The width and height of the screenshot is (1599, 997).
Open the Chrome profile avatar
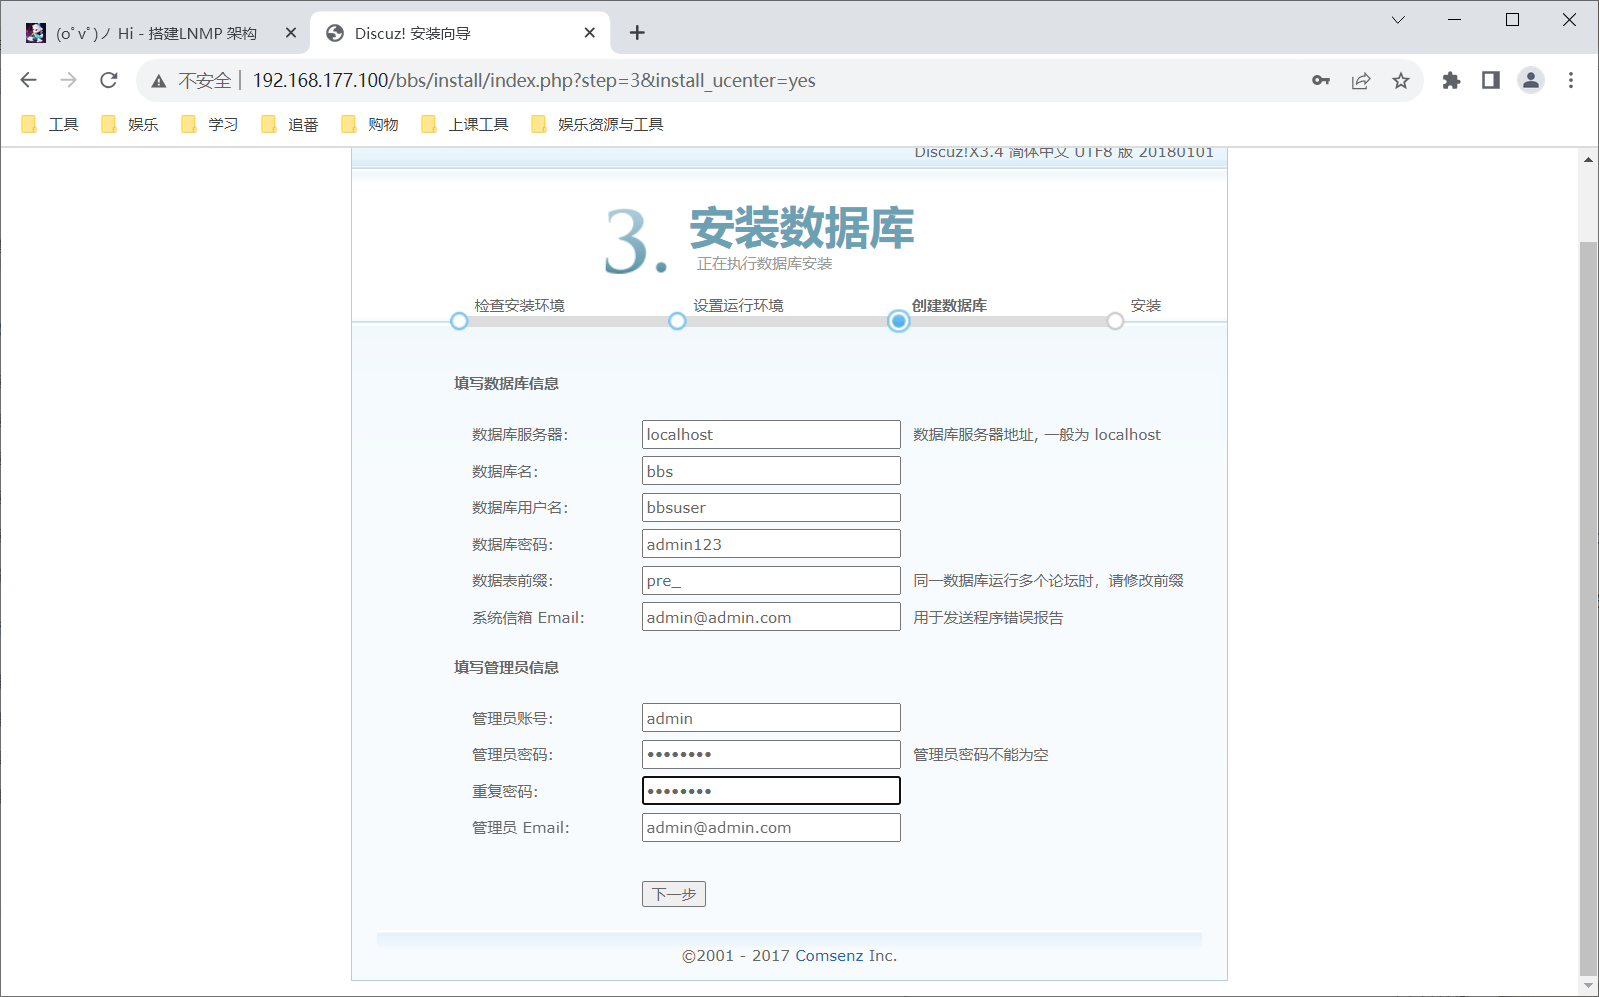(1531, 81)
